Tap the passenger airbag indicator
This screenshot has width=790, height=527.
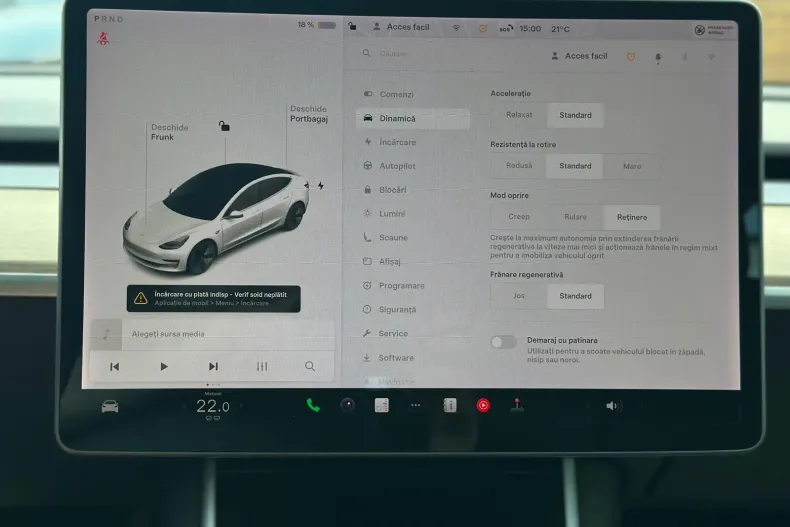coord(713,30)
